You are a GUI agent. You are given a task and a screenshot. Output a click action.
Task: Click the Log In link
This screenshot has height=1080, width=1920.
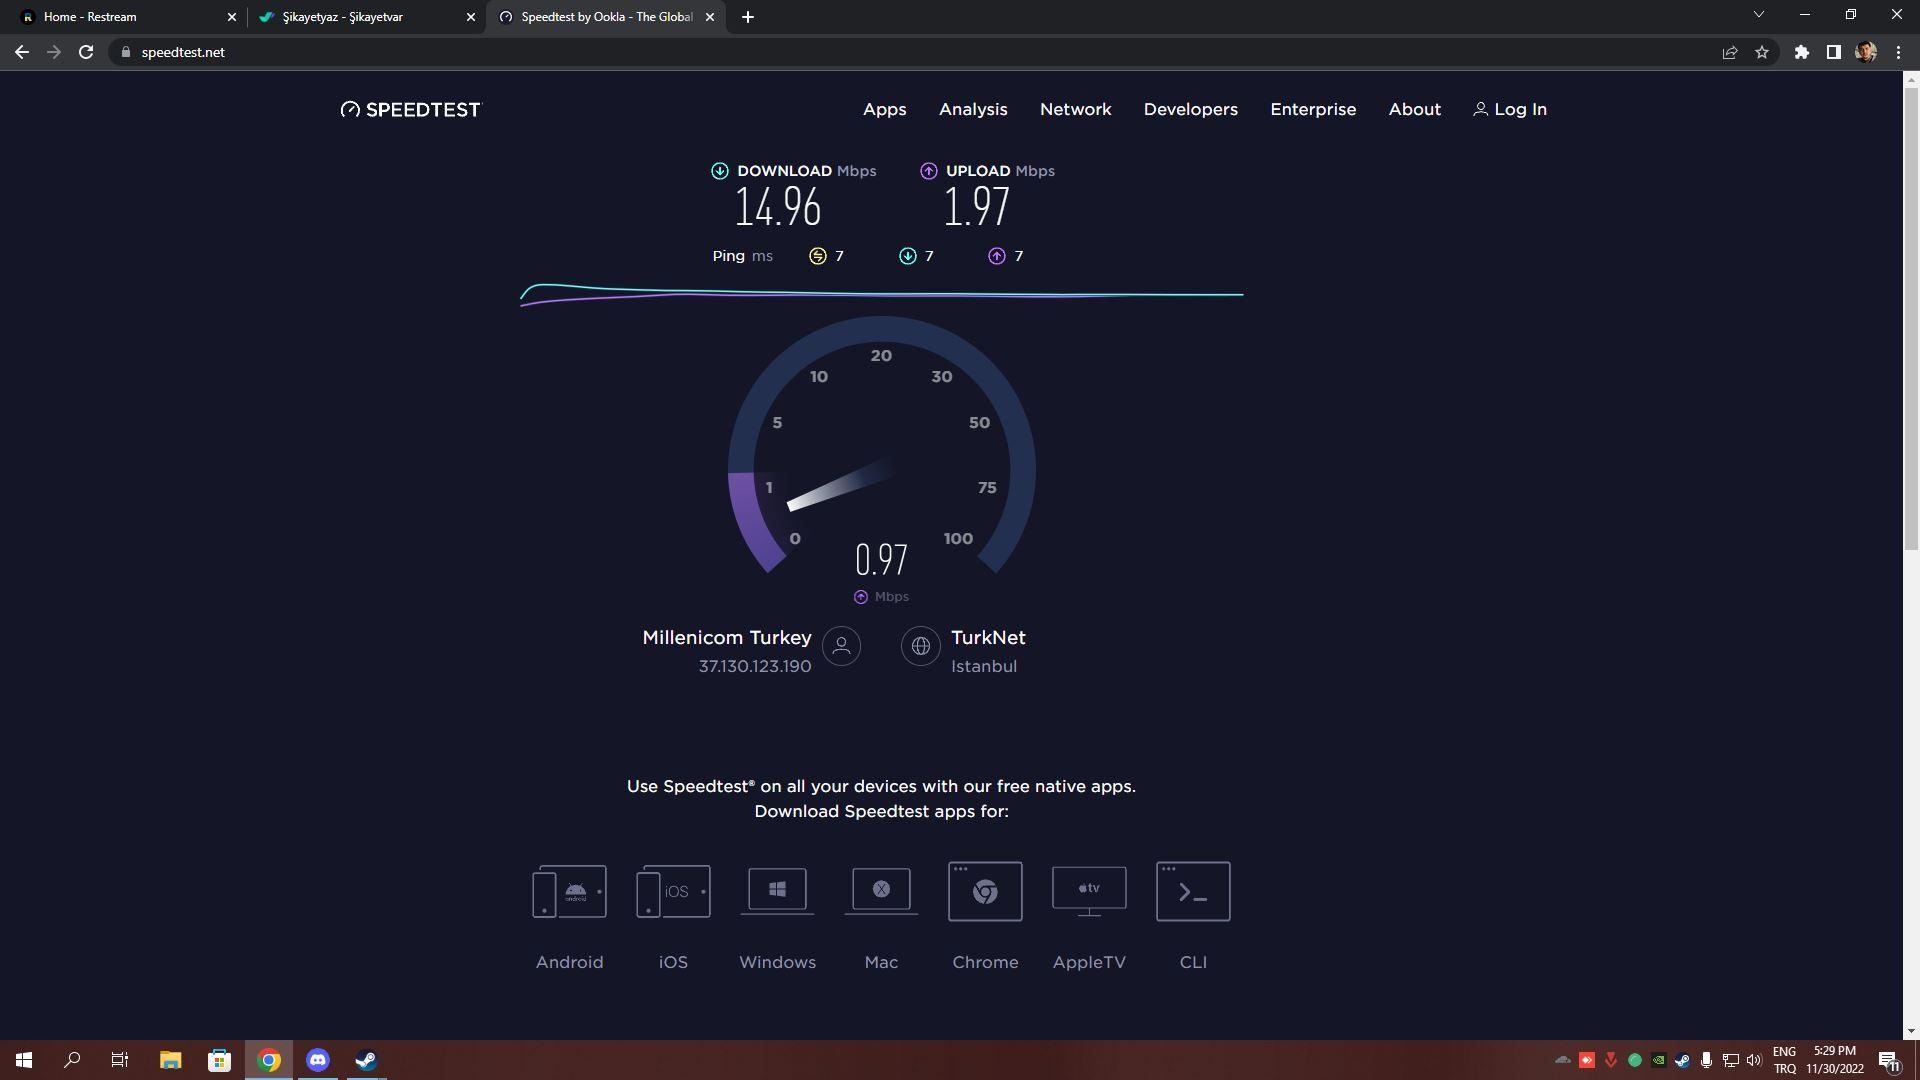pyautogui.click(x=1510, y=109)
